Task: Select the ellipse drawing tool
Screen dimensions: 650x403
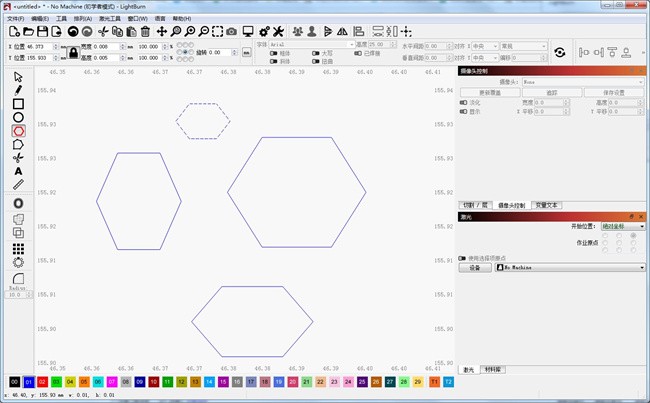Action: 18,117
